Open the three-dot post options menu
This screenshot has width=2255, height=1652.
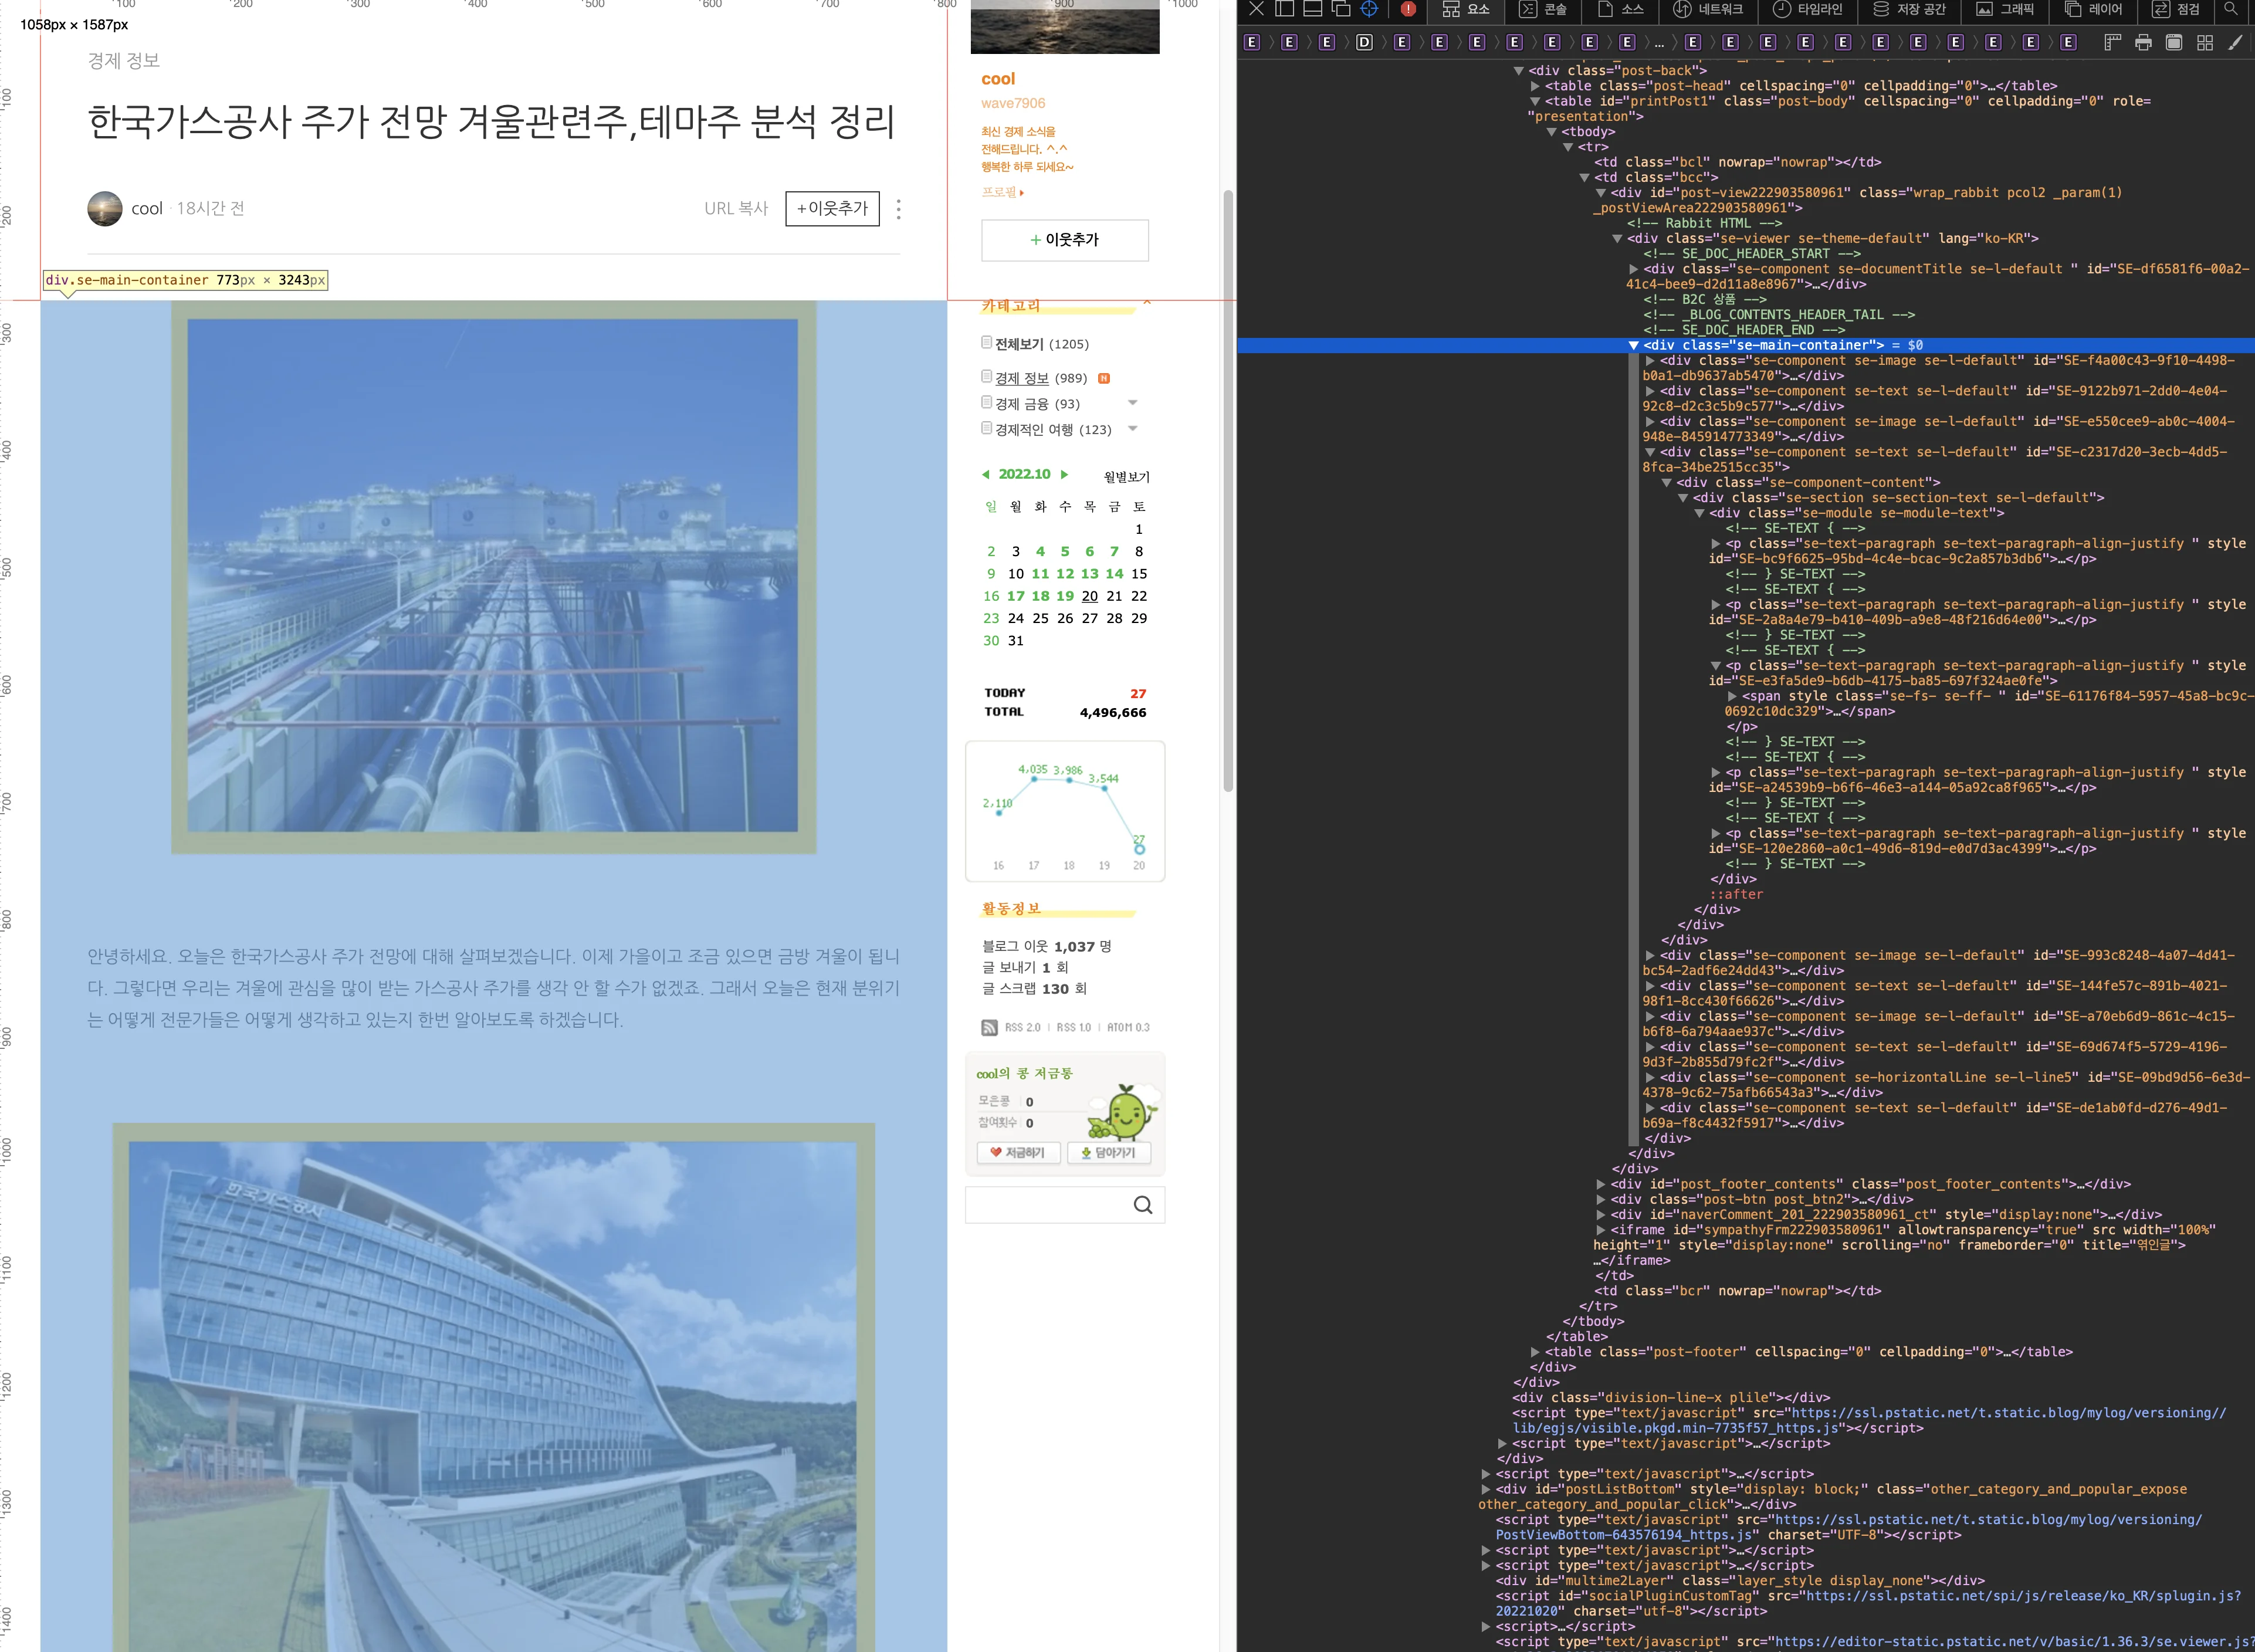[x=898, y=209]
